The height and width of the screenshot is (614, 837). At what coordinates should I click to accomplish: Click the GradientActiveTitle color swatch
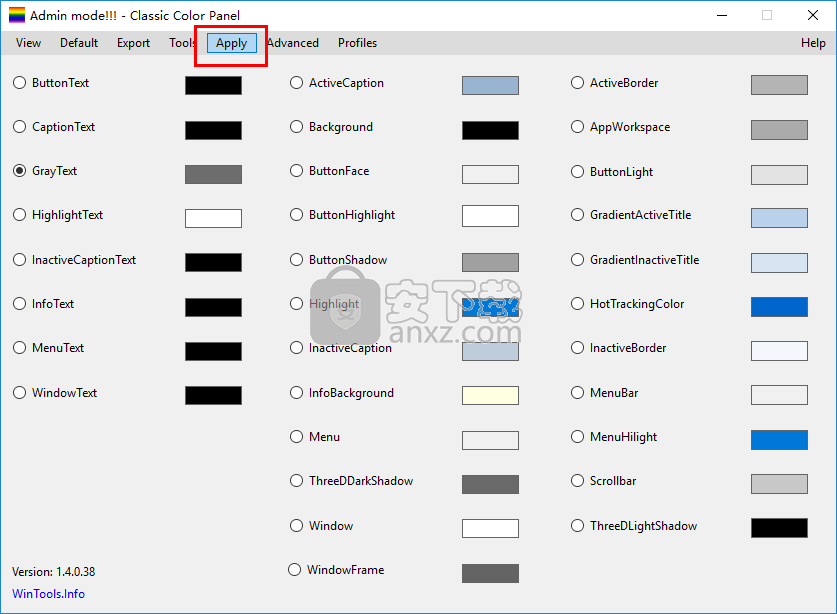(x=779, y=218)
